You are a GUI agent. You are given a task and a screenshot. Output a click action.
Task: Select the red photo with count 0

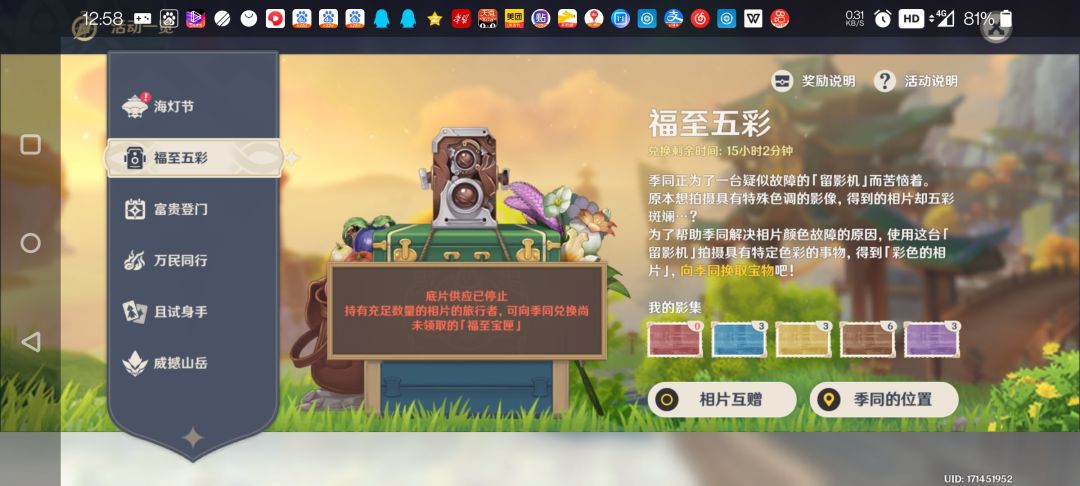click(675, 339)
